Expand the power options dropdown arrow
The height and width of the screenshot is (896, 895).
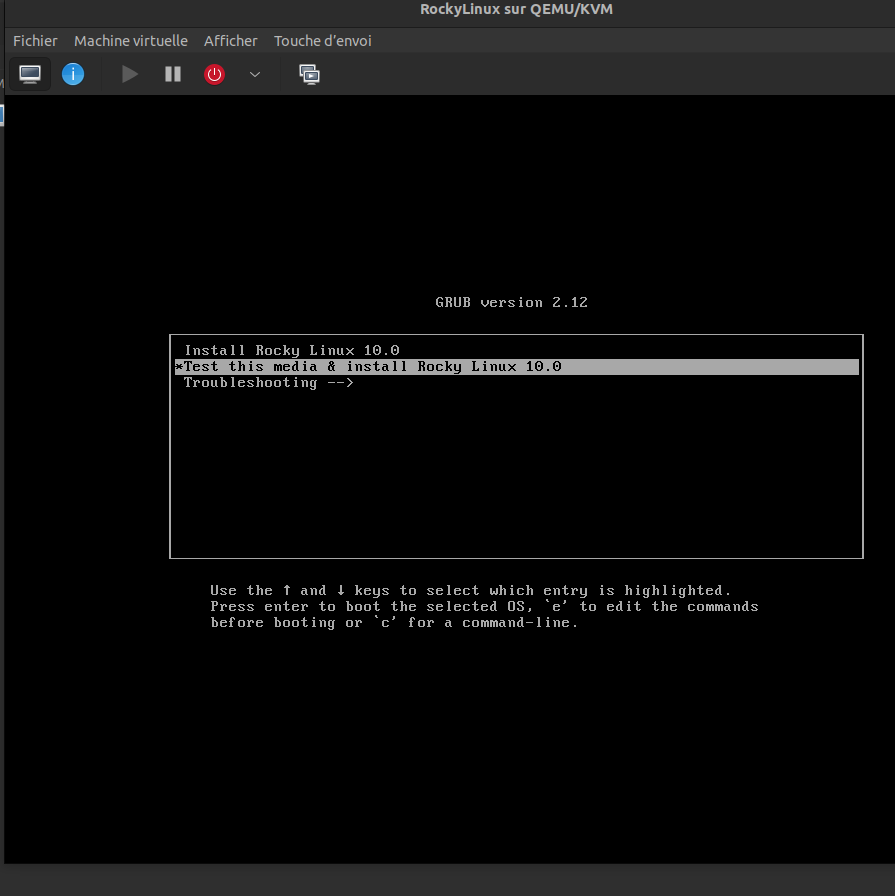click(255, 74)
